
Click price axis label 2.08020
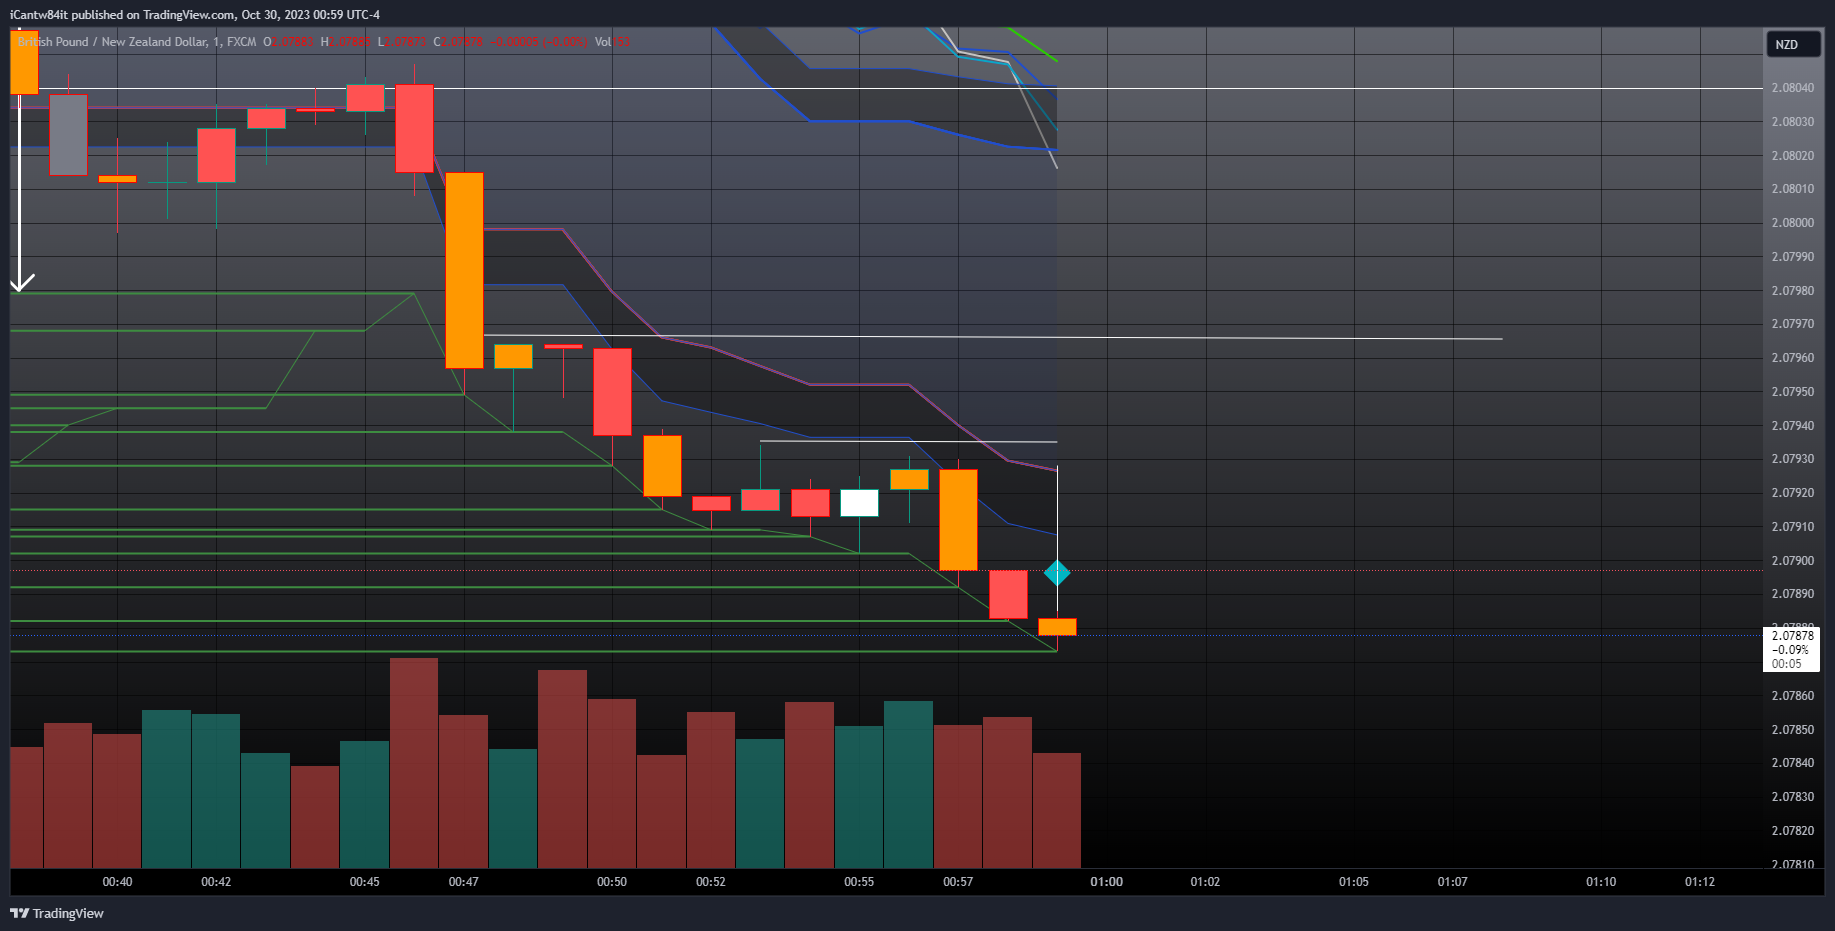coord(1792,156)
